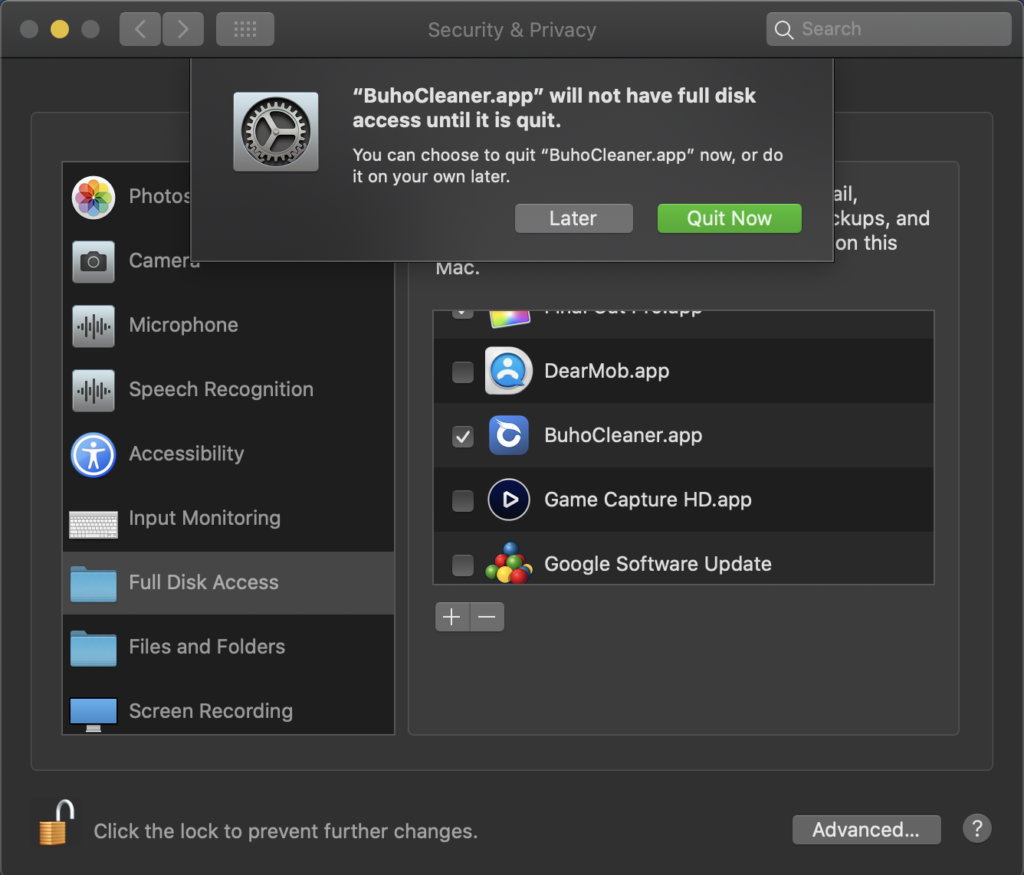Click the Google Software Update icon
Screen dimensions: 1024x875
[509, 563]
